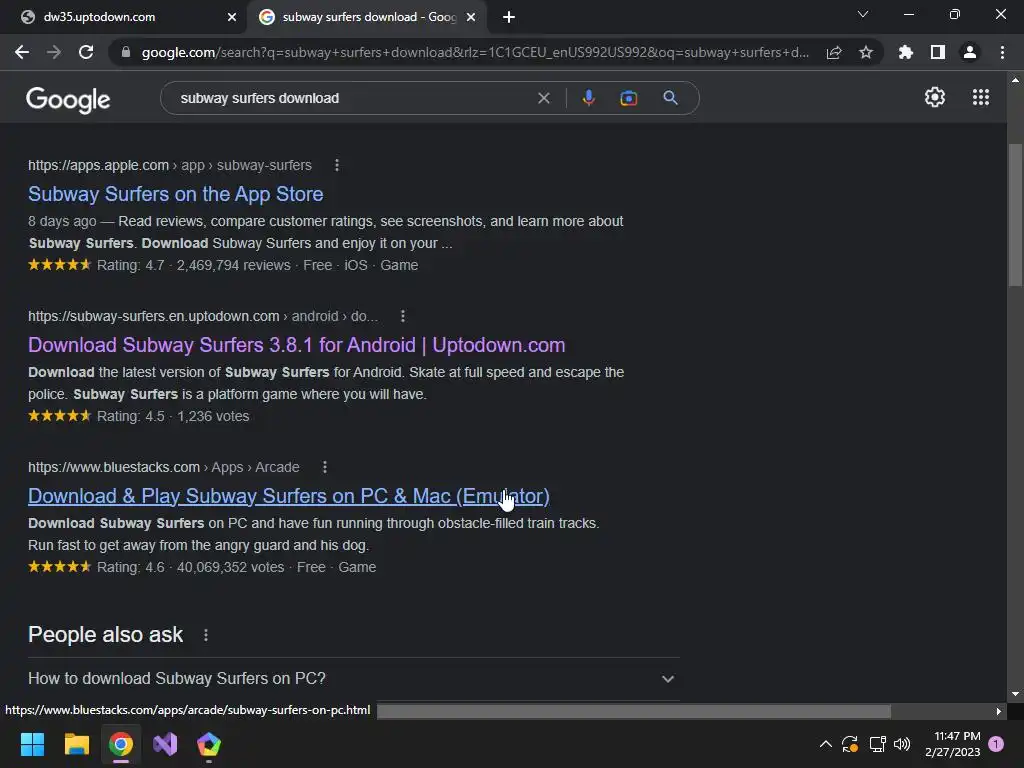Open Download & Play Subway Surfers on PC link
The height and width of the screenshot is (768, 1024).
point(289,496)
